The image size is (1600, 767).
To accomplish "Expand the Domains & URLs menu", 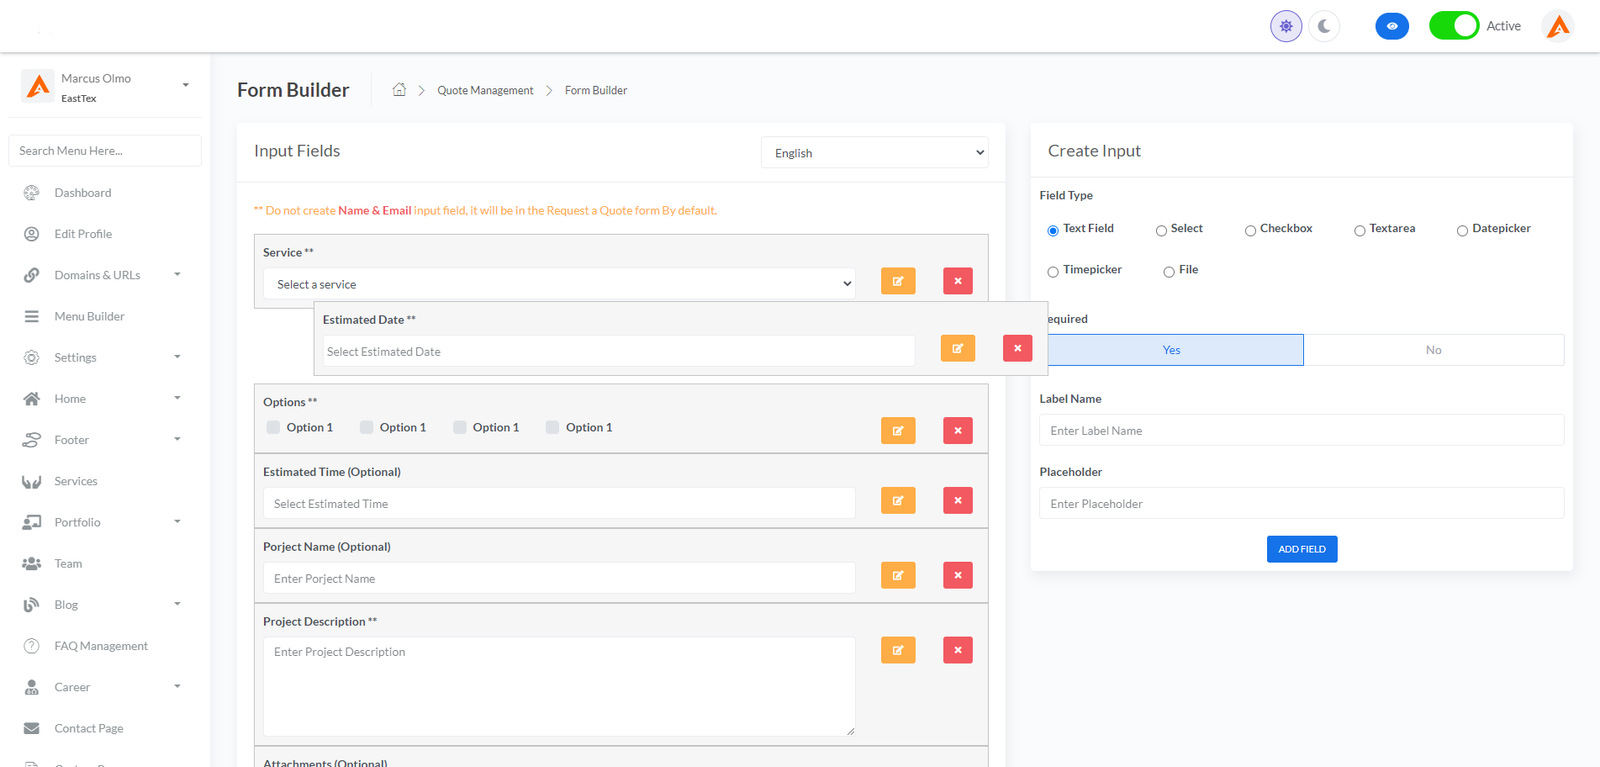I will point(102,275).
